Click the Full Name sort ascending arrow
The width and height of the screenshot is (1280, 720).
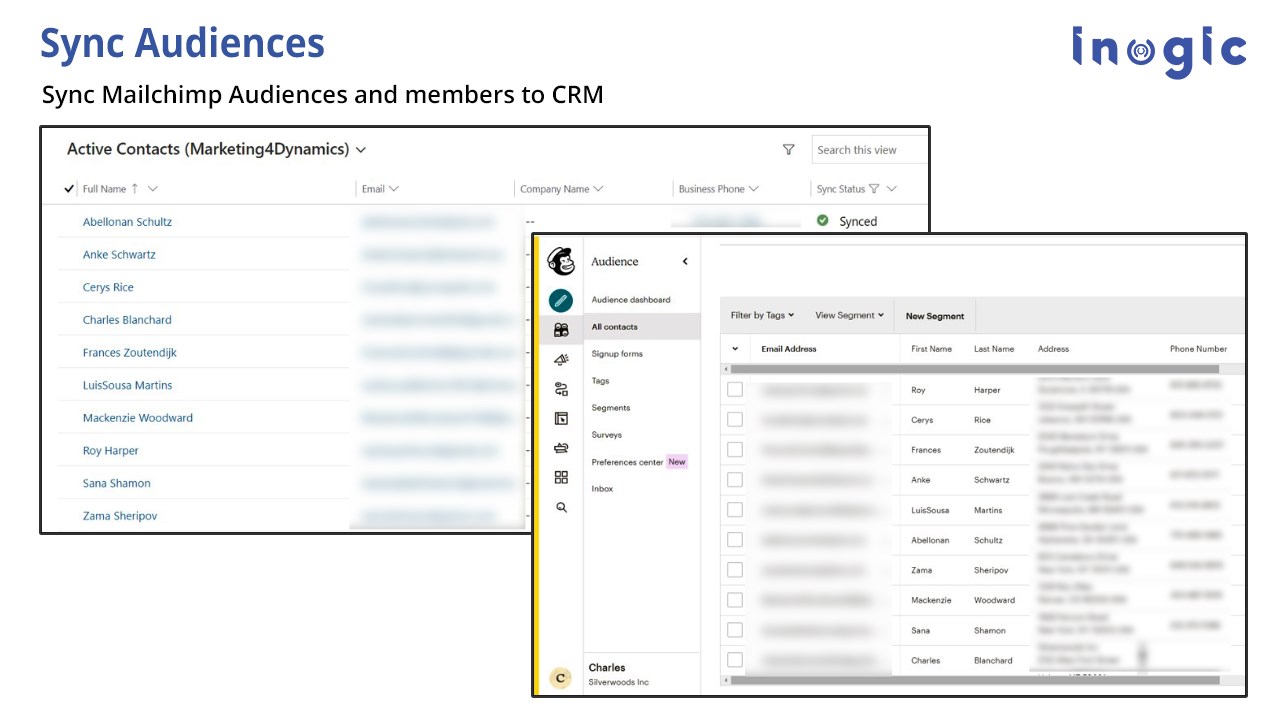tap(135, 188)
